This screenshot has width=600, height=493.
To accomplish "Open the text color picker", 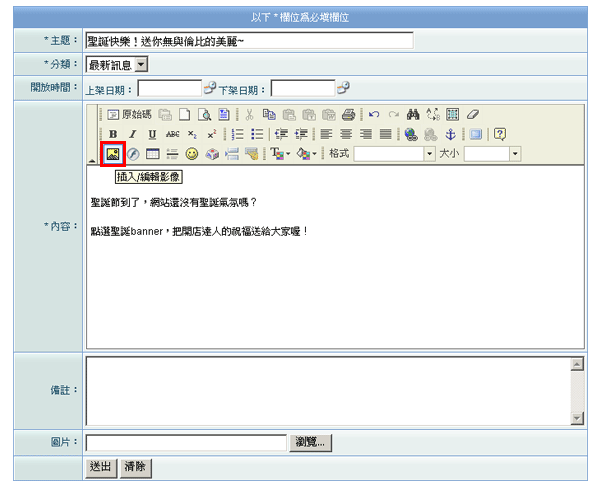I will point(278,154).
